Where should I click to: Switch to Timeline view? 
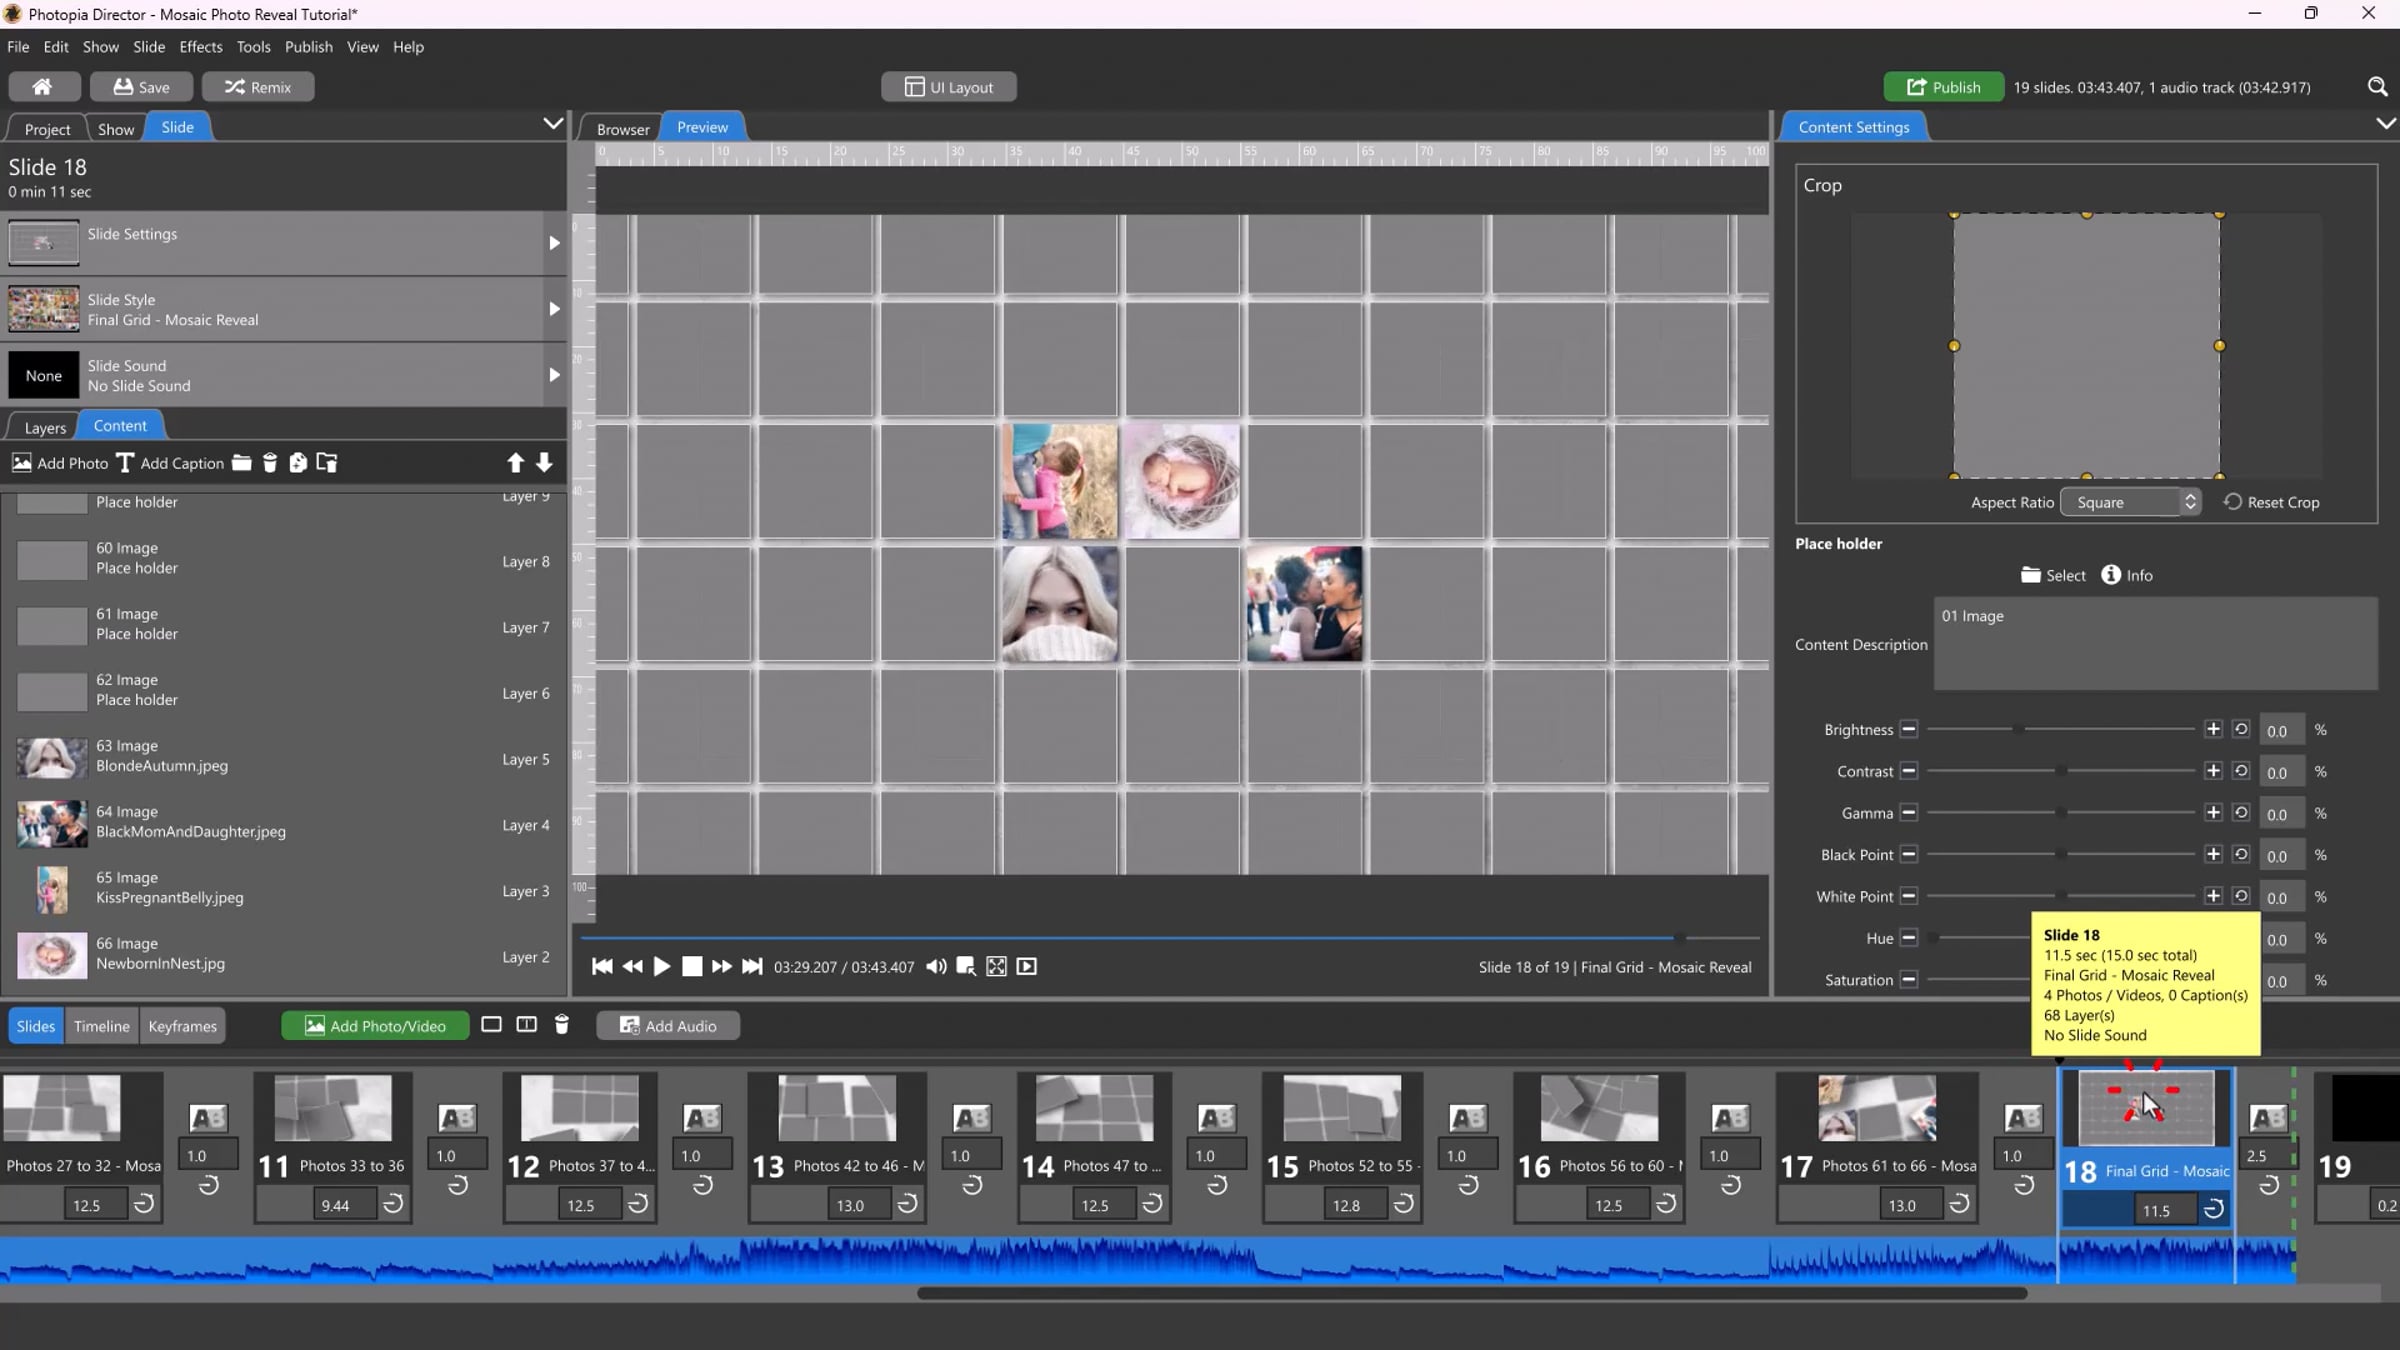[x=102, y=1026]
